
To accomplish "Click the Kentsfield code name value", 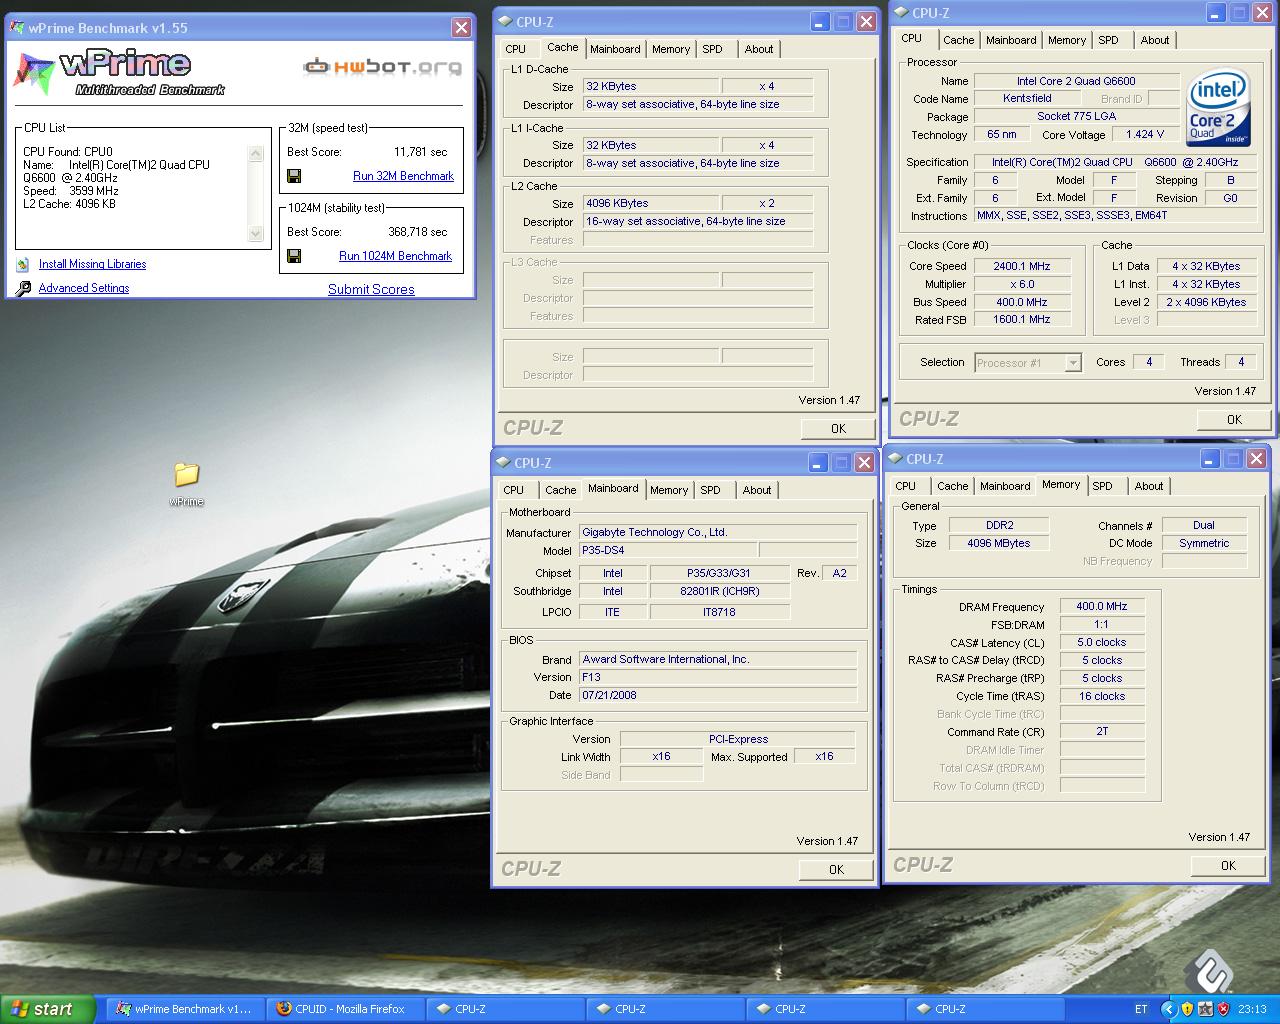I will point(1027,99).
